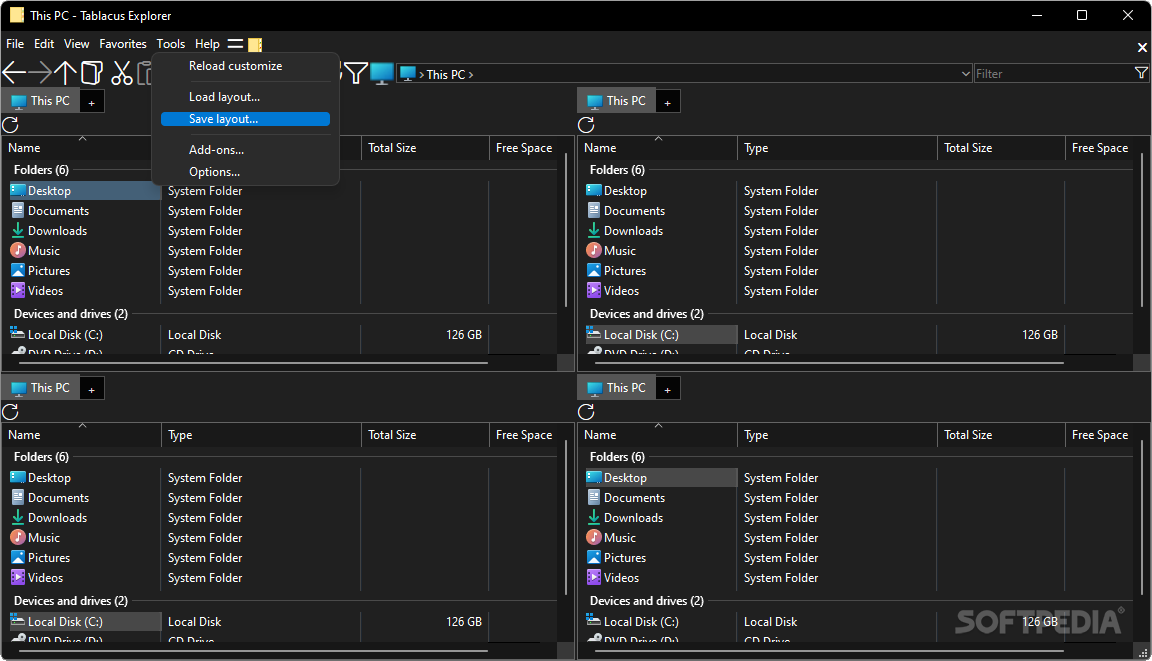Sort by Type column in bottom-right pane
Viewport: 1152px width, 661px height.
[837, 435]
